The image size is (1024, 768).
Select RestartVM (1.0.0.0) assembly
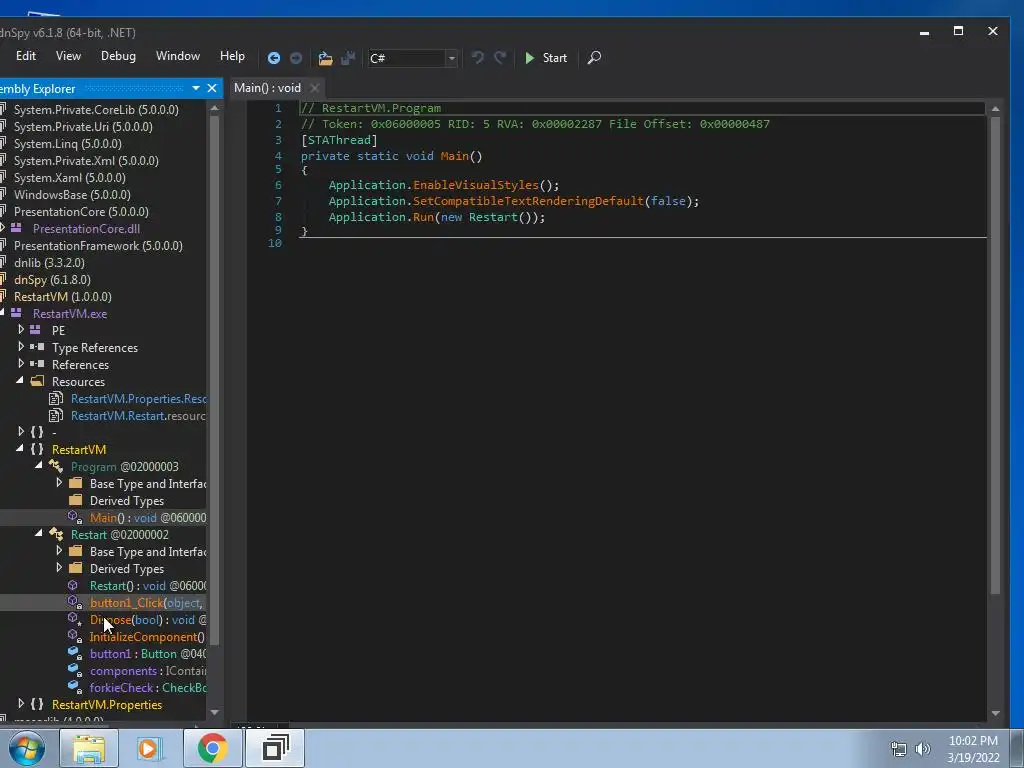pyautogui.click(x=63, y=296)
